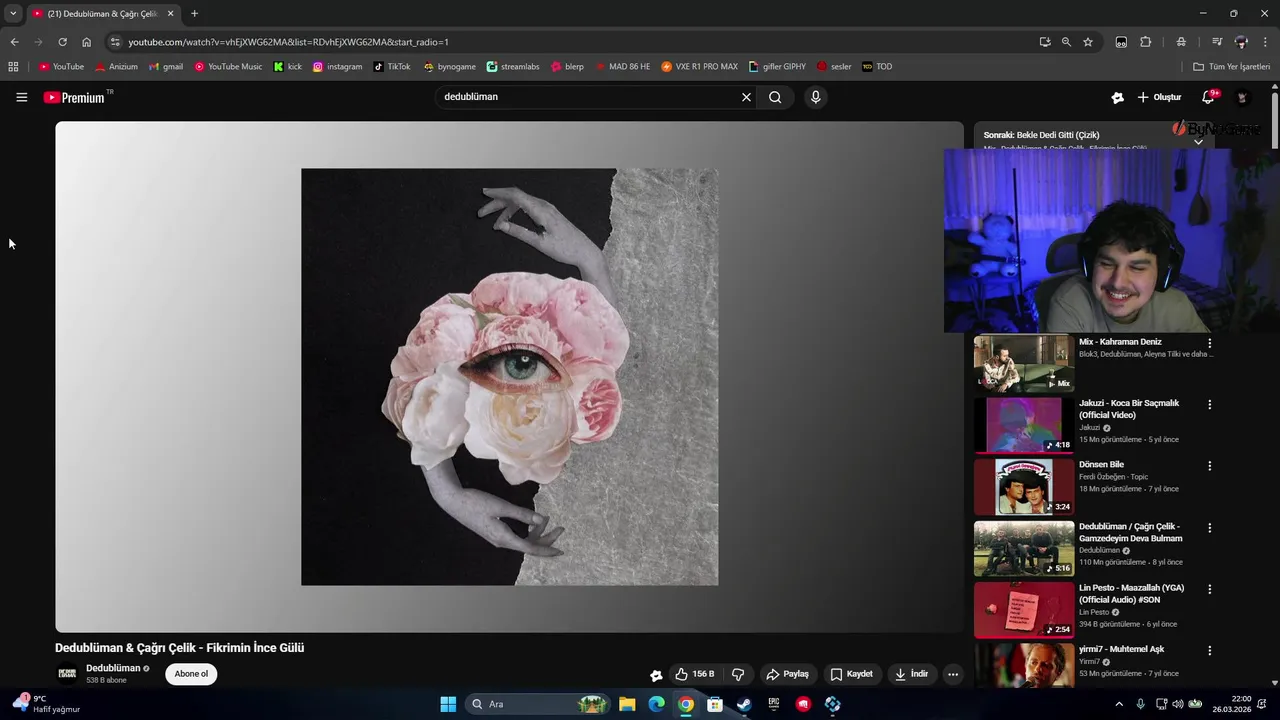Show hidden system tray icons
The width and height of the screenshot is (1280, 720).
[x=1119, y=704]
